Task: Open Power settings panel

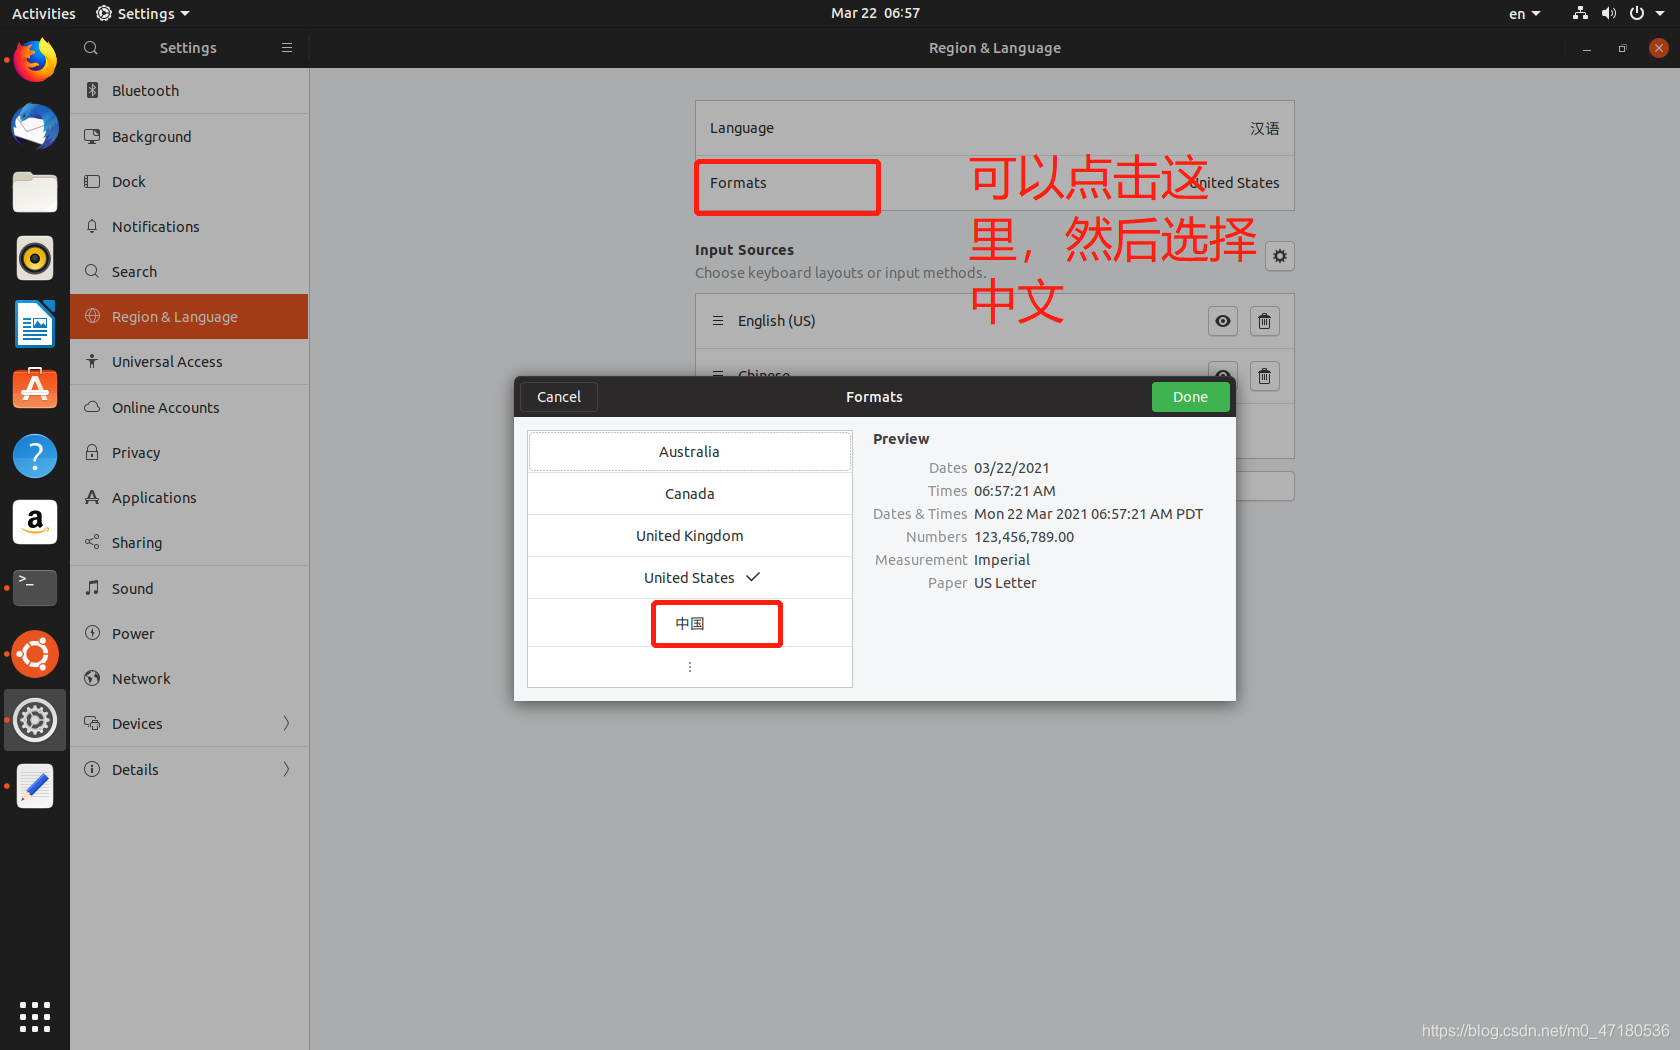Action: pyautogui.click(x=189, y=634)
